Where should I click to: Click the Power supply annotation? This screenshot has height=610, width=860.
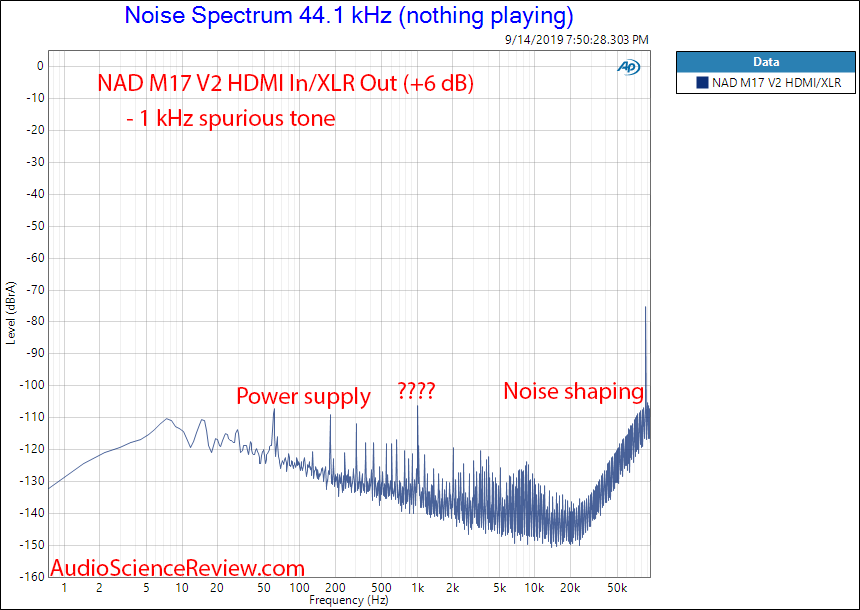coord(303,396)
